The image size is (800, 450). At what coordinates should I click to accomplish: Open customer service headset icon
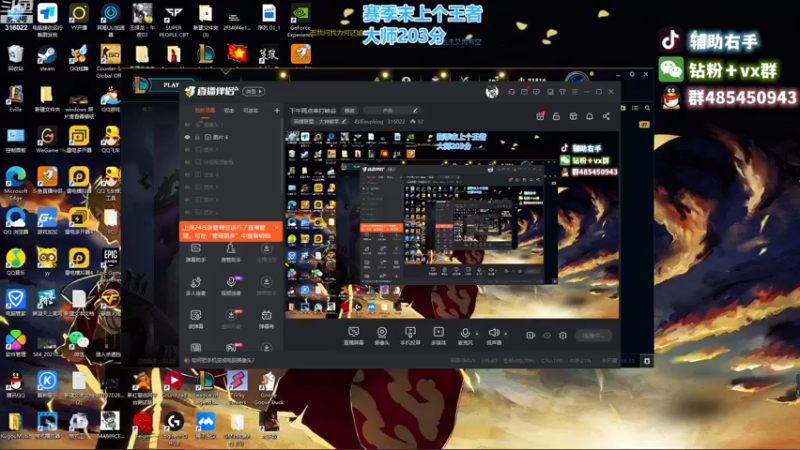point(511,92)
